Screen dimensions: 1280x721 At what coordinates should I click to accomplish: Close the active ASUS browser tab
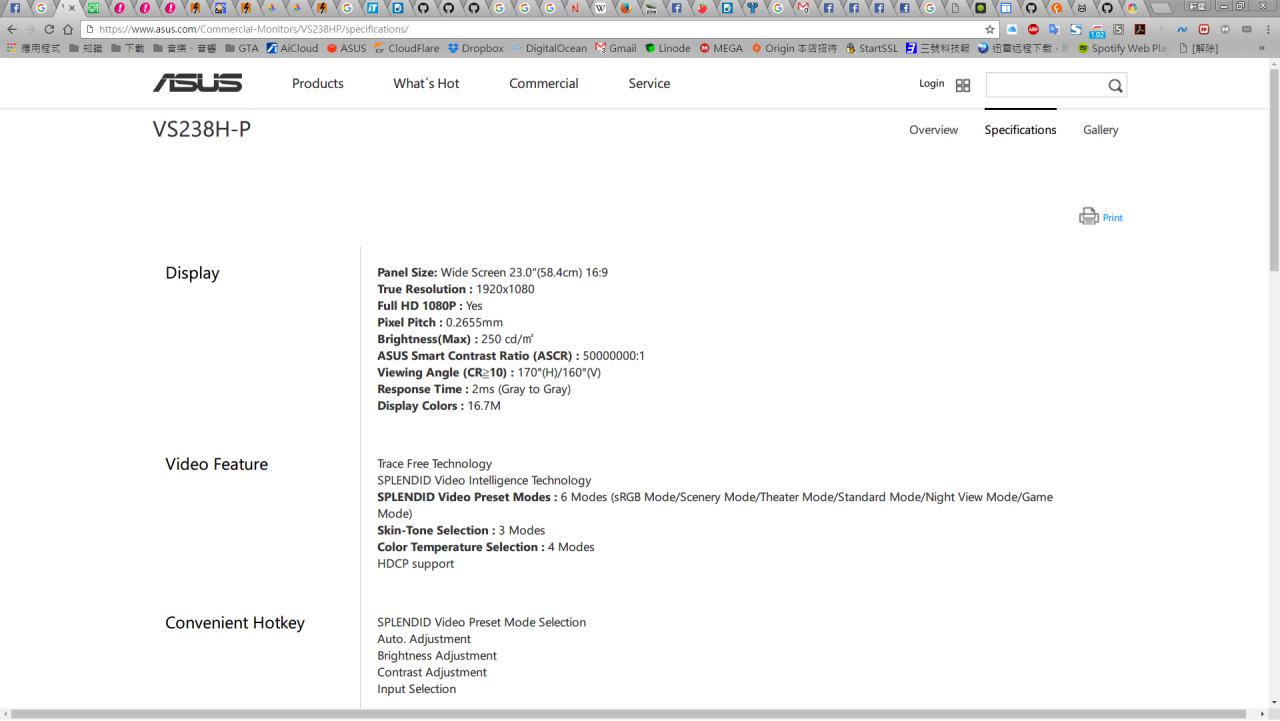pos(71,8)
